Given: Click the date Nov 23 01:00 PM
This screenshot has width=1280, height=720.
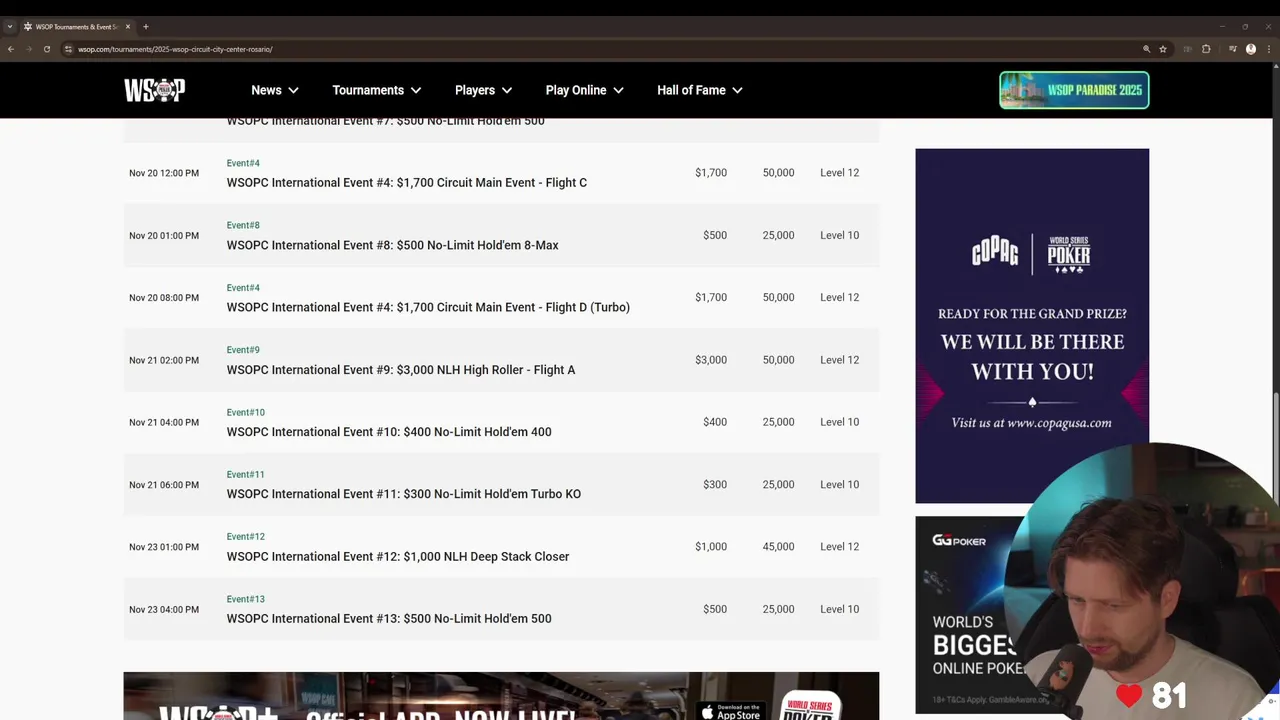Looking at the screenshot, I should click(164, 547).
